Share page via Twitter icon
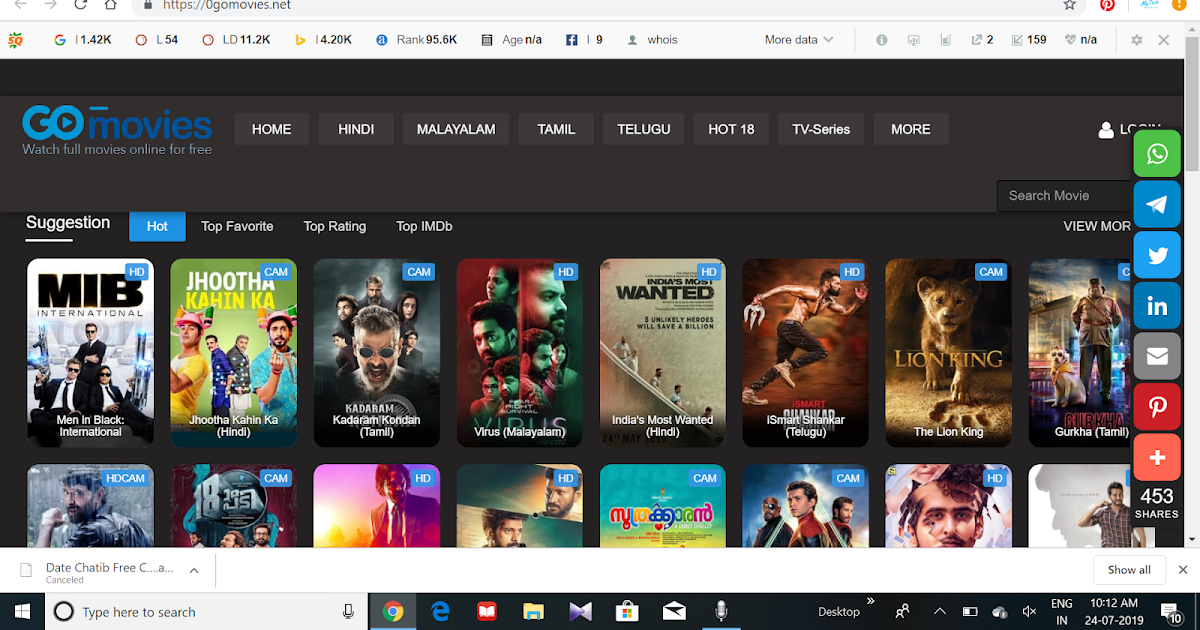Image resolution: width=1200 pixels, height=630 pixels. (1157, 255)
